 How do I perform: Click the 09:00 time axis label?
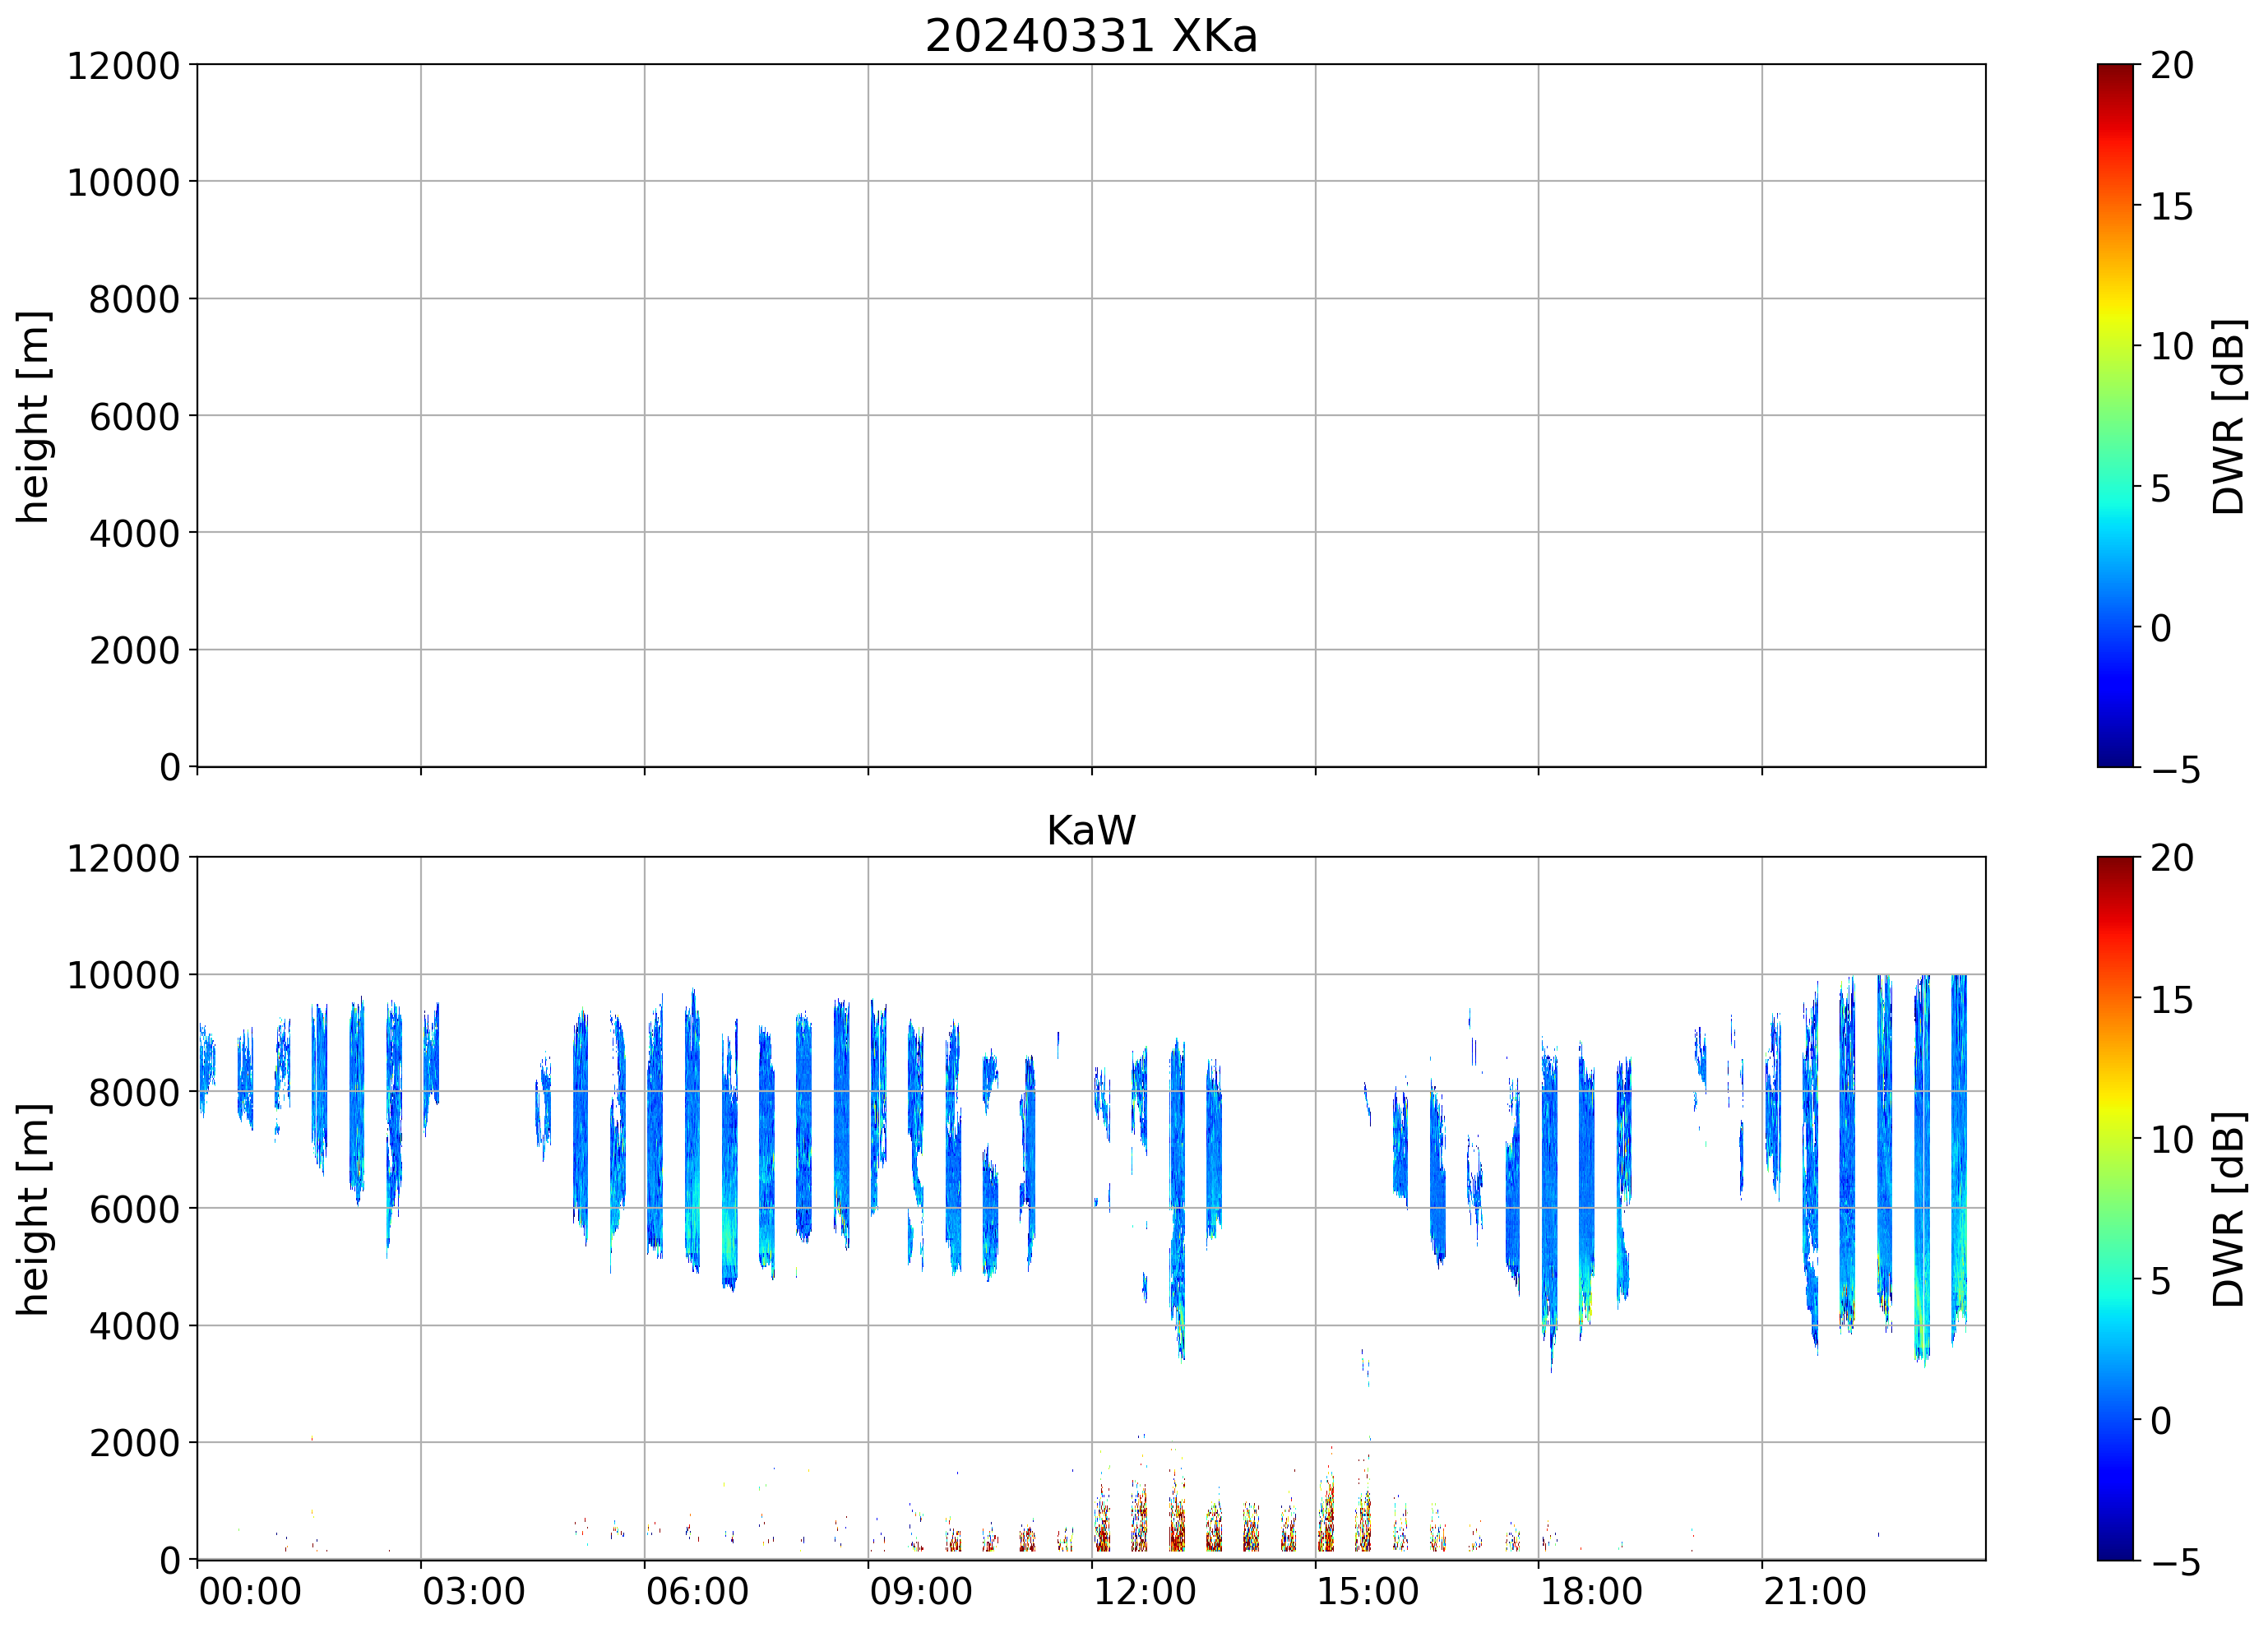click(x=920, y=1592)
